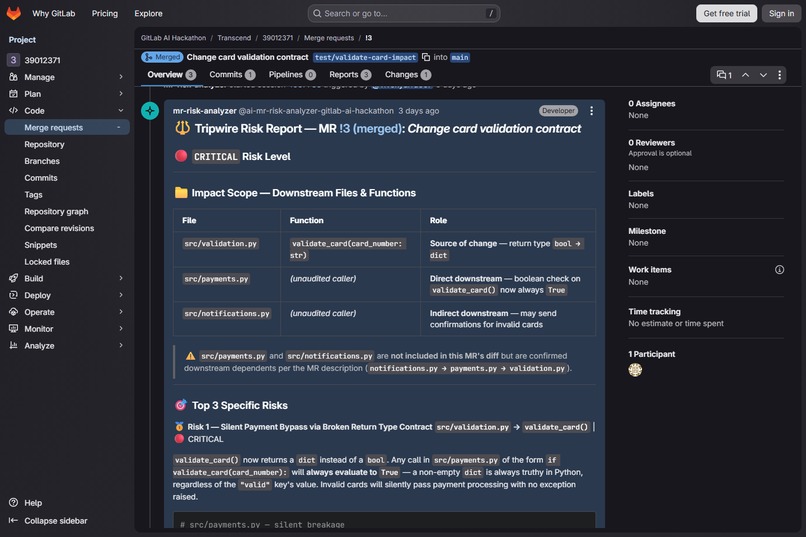Click the Build rocket icon
Screen dimensions: 806x537
point(13,279)
